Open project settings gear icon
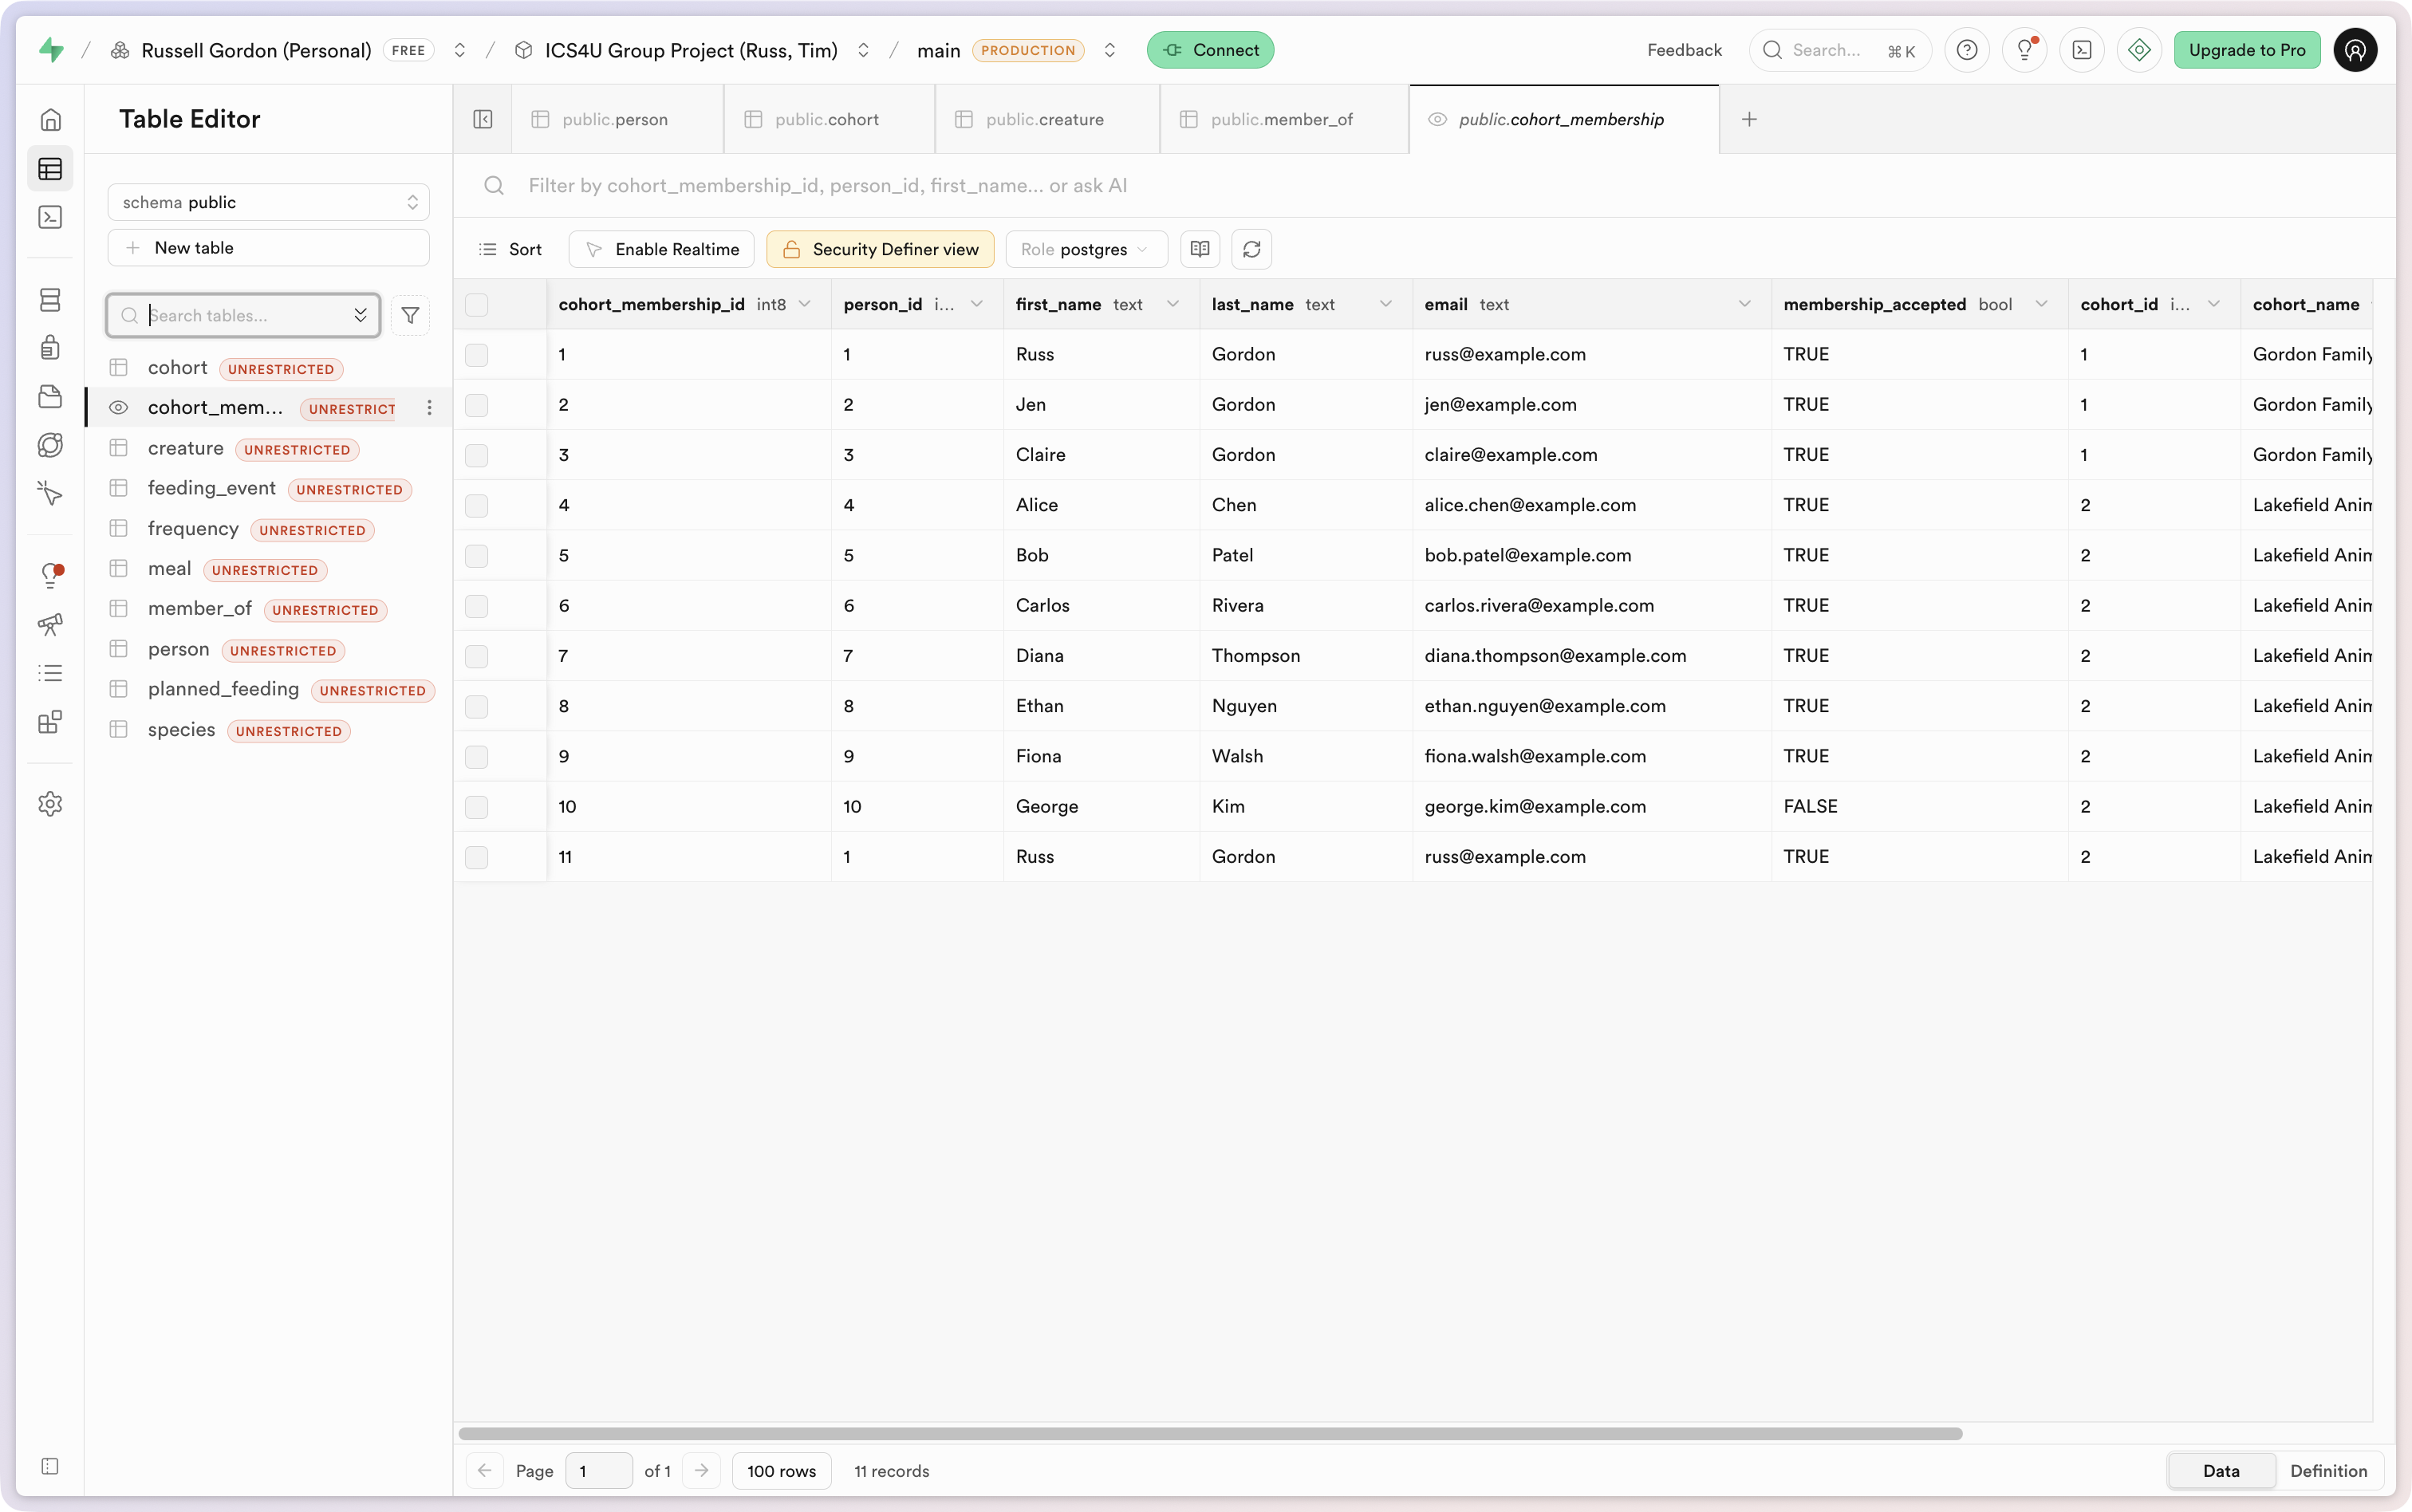This screenshot has height=1512, width=2412. 50,804
